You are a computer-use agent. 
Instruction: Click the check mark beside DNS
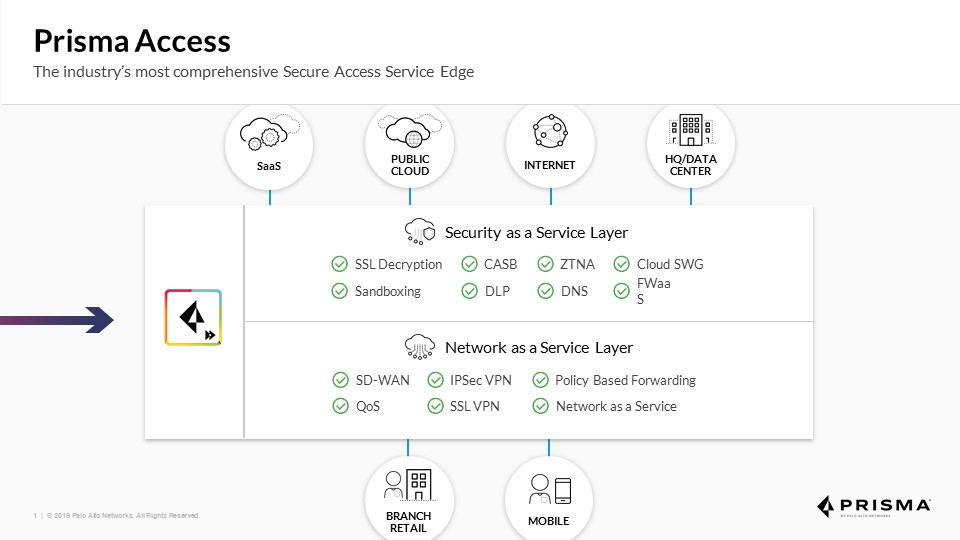[545, 291]
